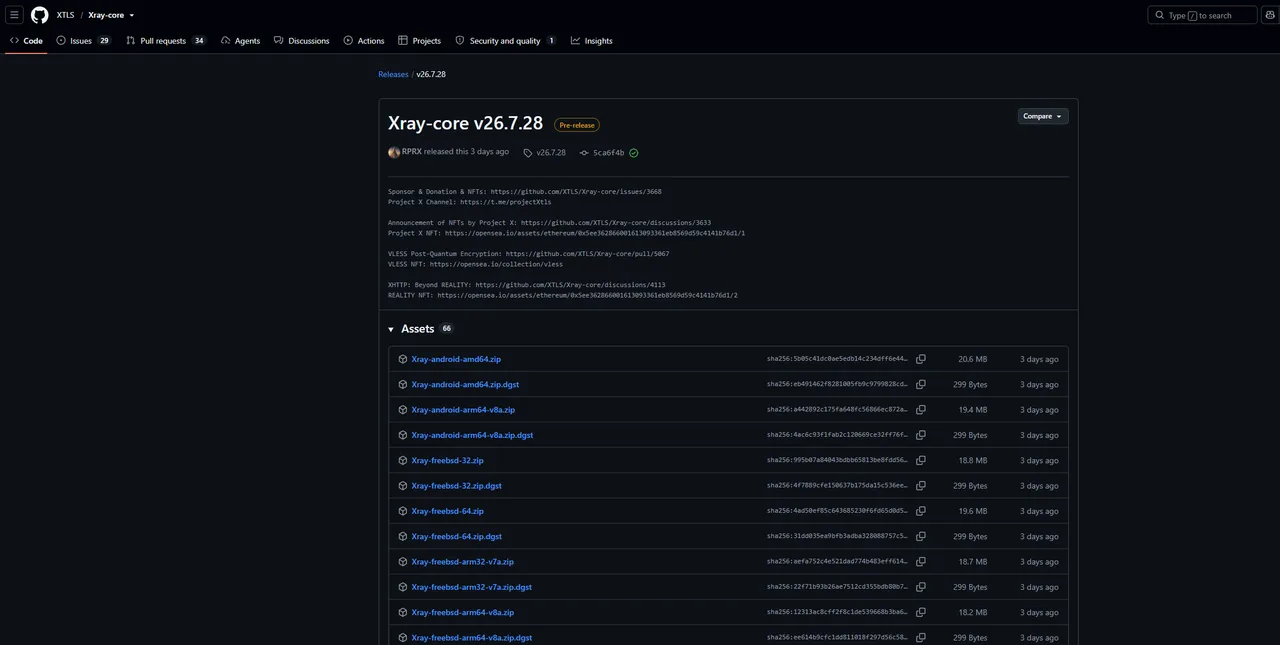Click the Sponsor & Donation & NFTs line
Viewport: 1280px width, 645px height.
tap(525, 191)
